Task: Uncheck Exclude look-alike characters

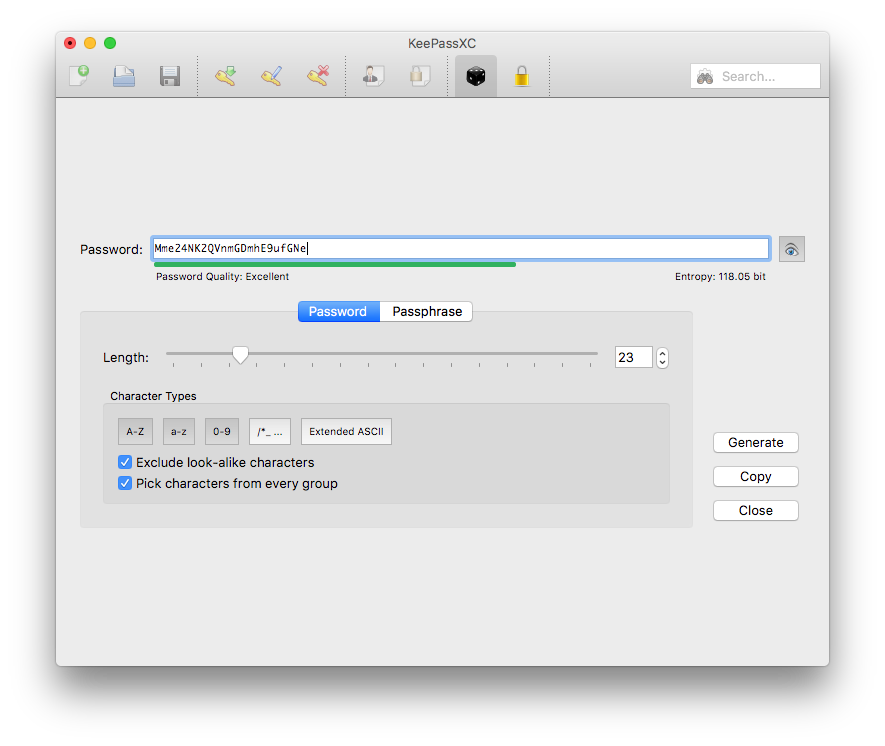Action: 125,462
